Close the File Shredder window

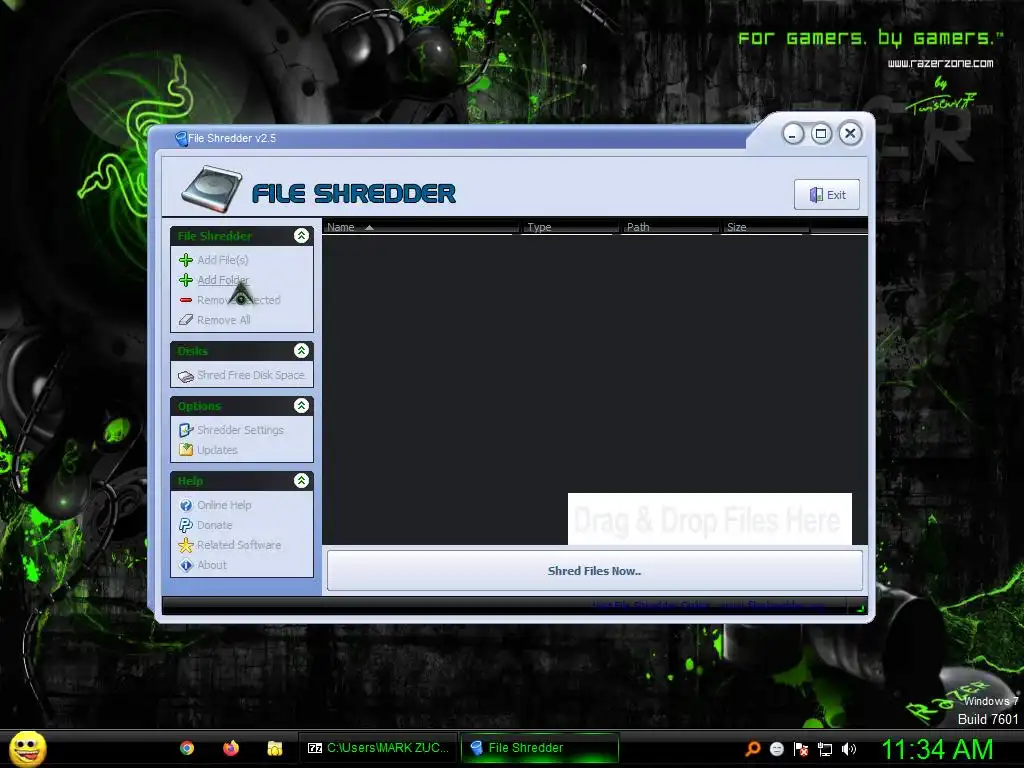tap(850, 134)
